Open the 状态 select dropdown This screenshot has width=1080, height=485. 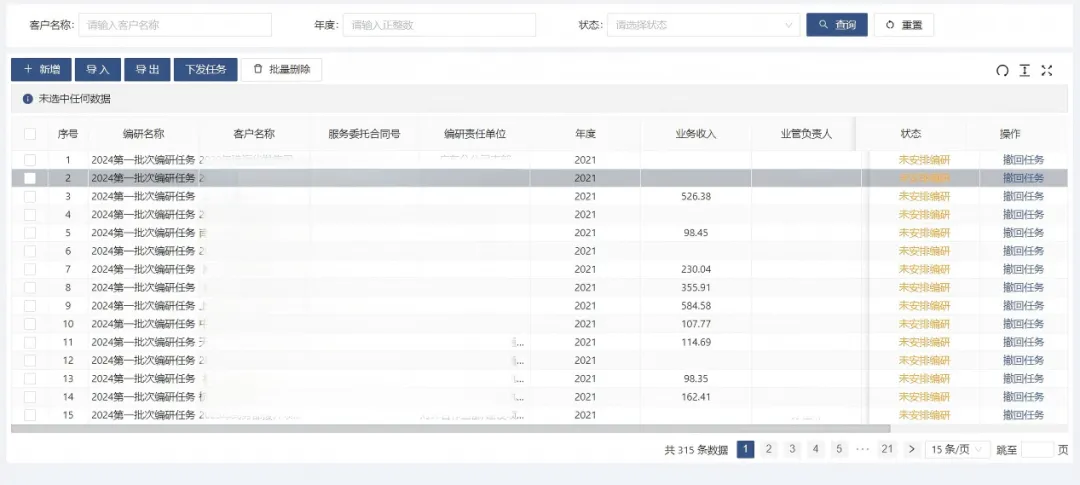[x=703, y=25]
